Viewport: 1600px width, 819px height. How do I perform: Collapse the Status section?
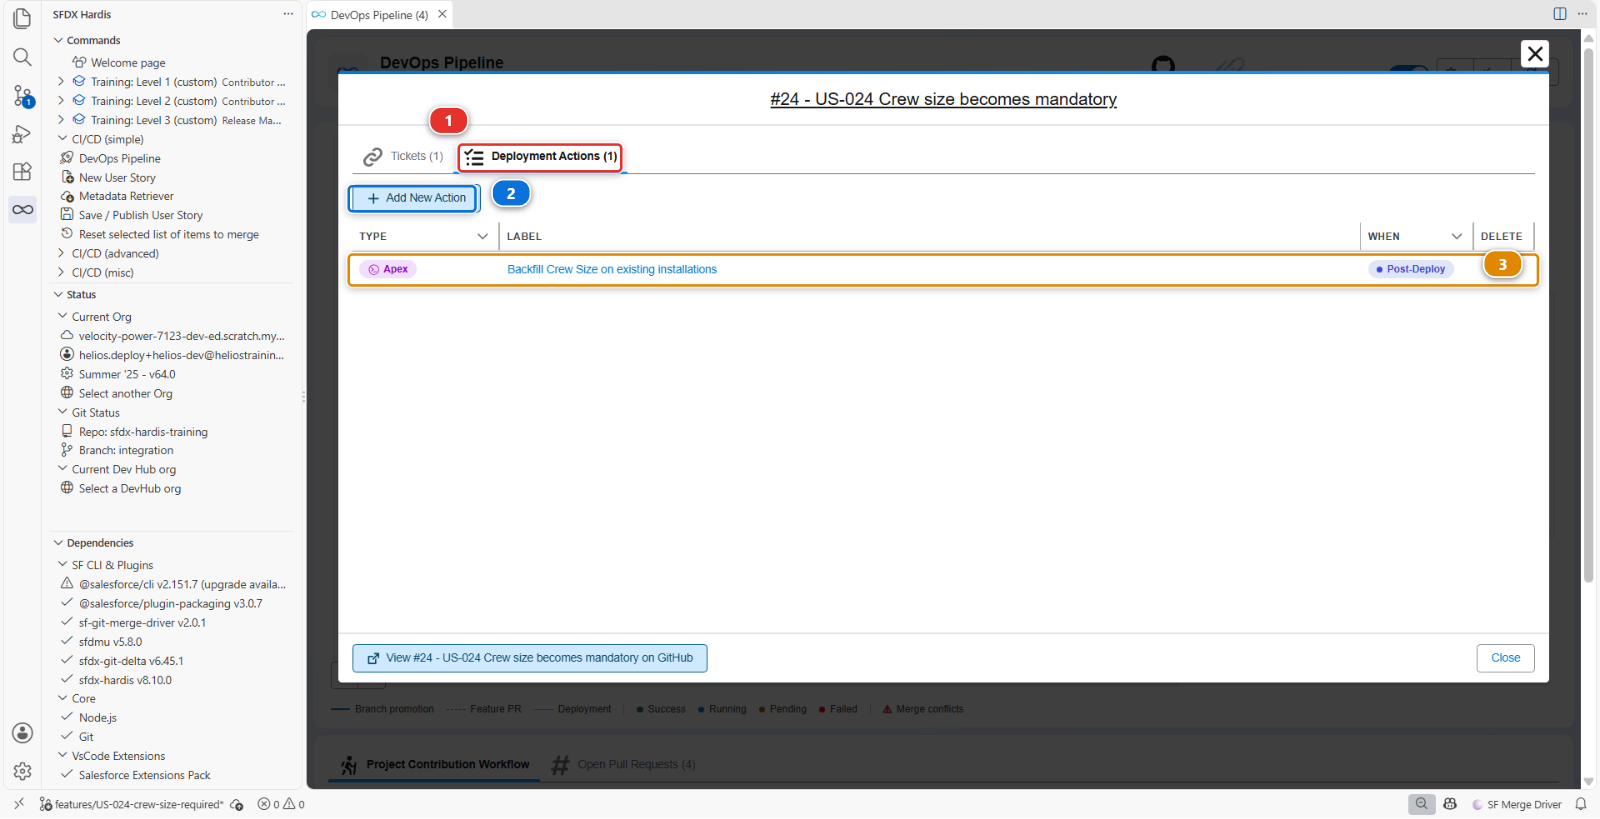click(x=58, y=295)
